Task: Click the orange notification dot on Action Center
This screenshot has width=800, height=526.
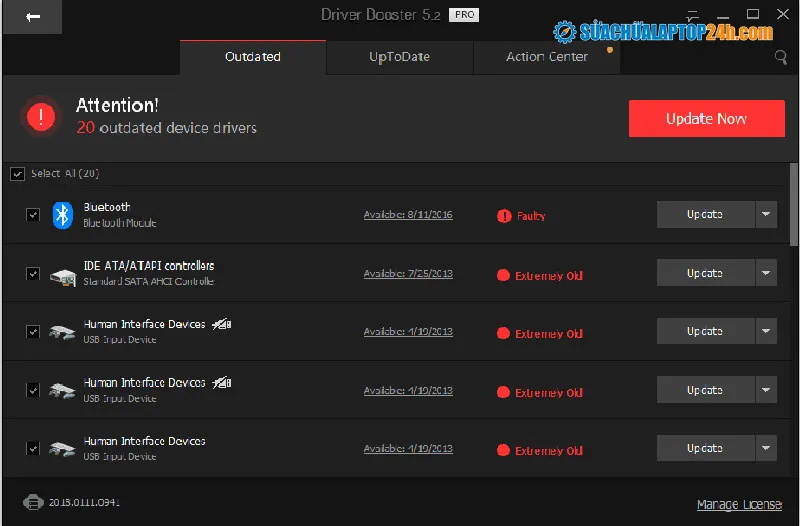Action: (x=610, y=50)
